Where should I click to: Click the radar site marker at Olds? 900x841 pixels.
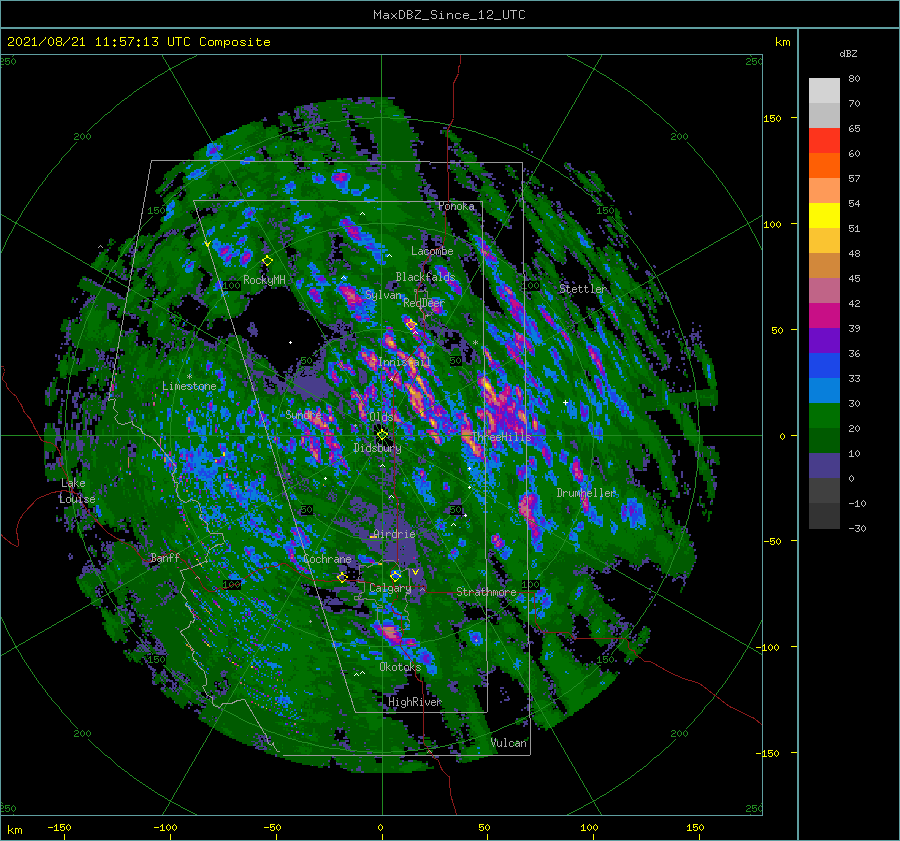point(382,435)
